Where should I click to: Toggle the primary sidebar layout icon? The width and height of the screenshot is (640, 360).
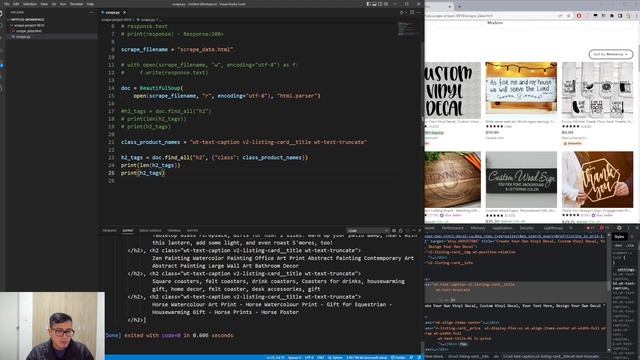pyautogui.click(x=369, y=4)
